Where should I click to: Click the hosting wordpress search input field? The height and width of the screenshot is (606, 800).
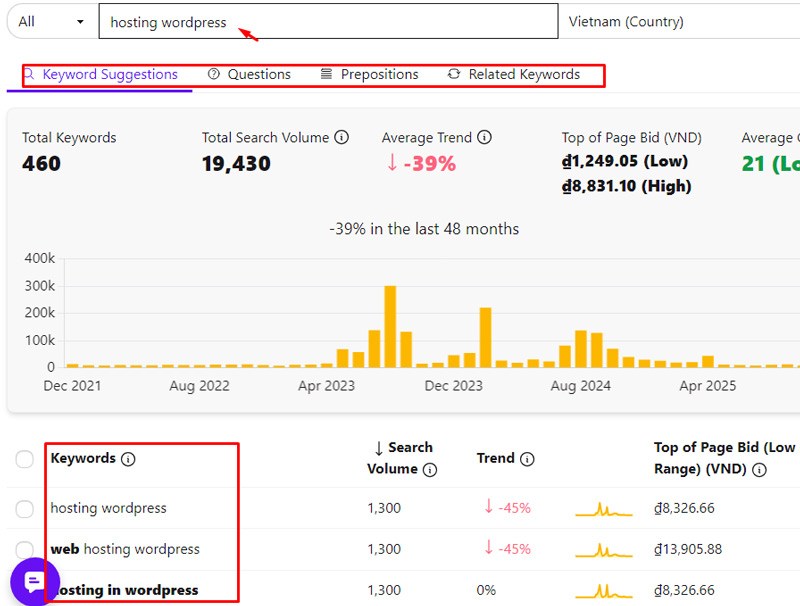tap(328, 22)
